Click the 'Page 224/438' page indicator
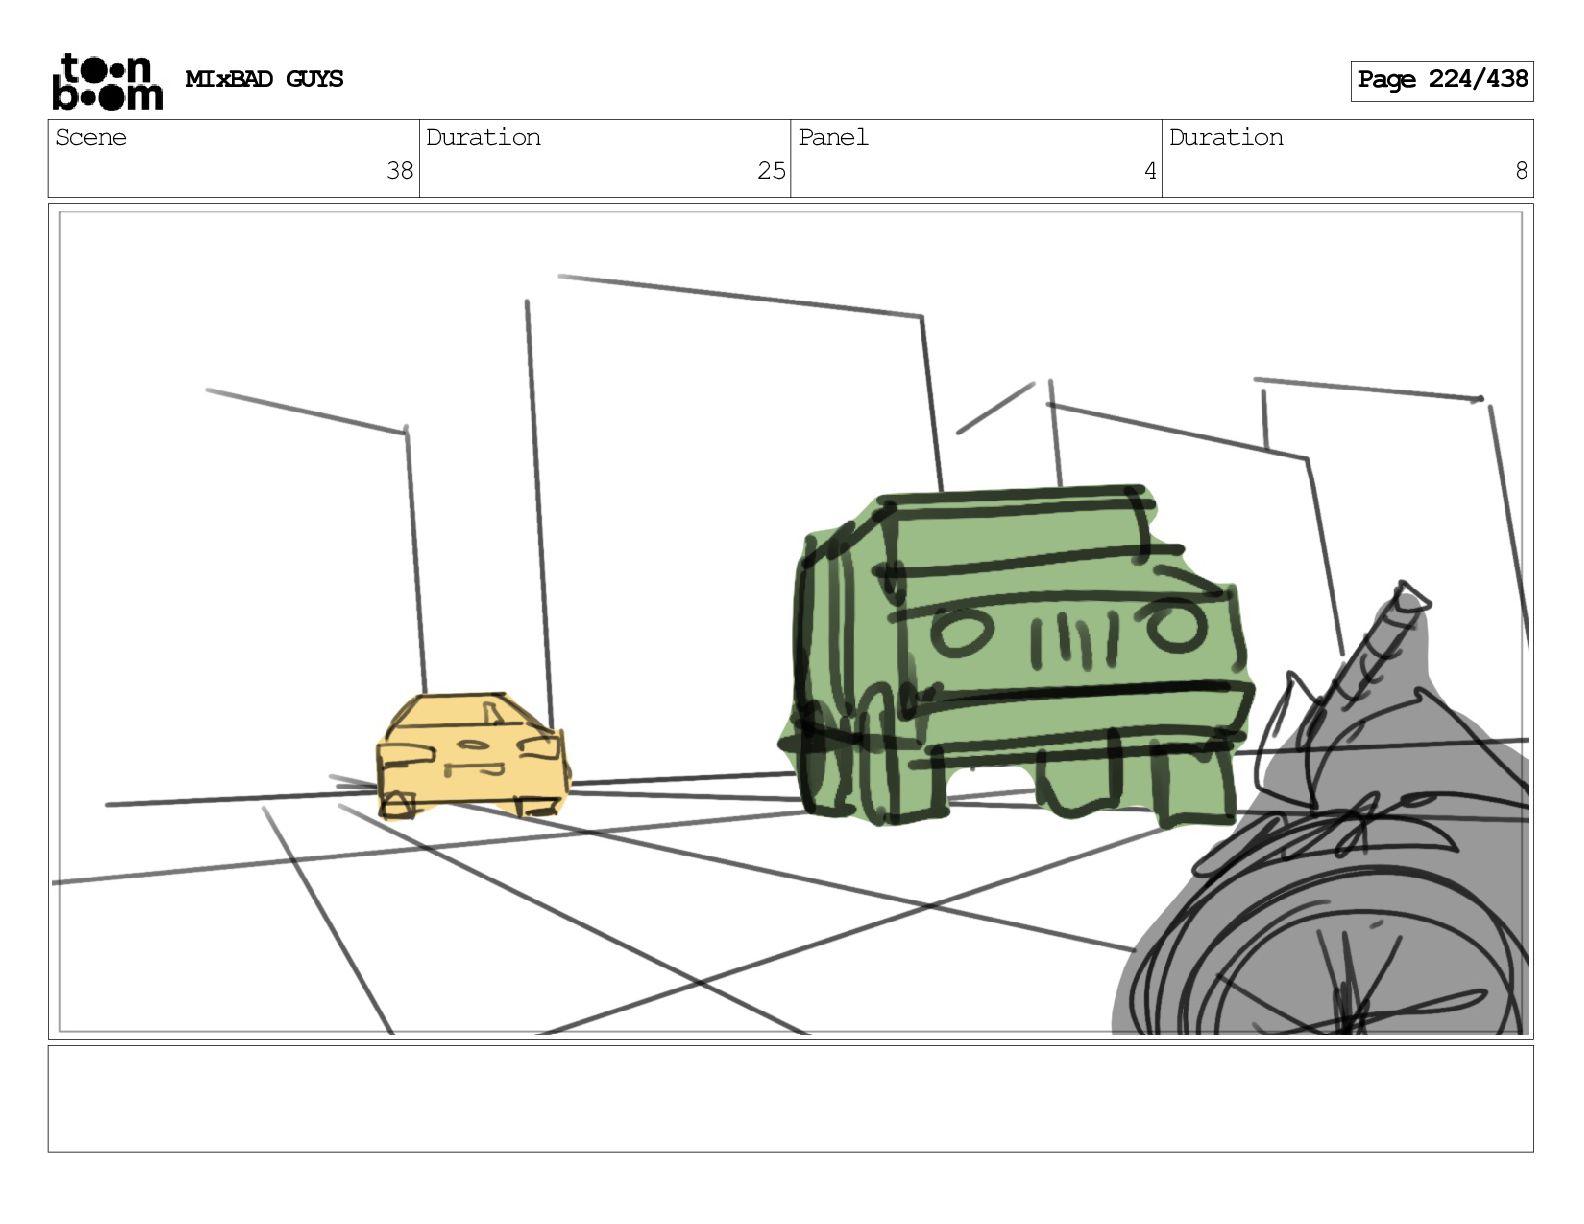The width and height of the screenshot is (1584, 1224). point(1441,80)
